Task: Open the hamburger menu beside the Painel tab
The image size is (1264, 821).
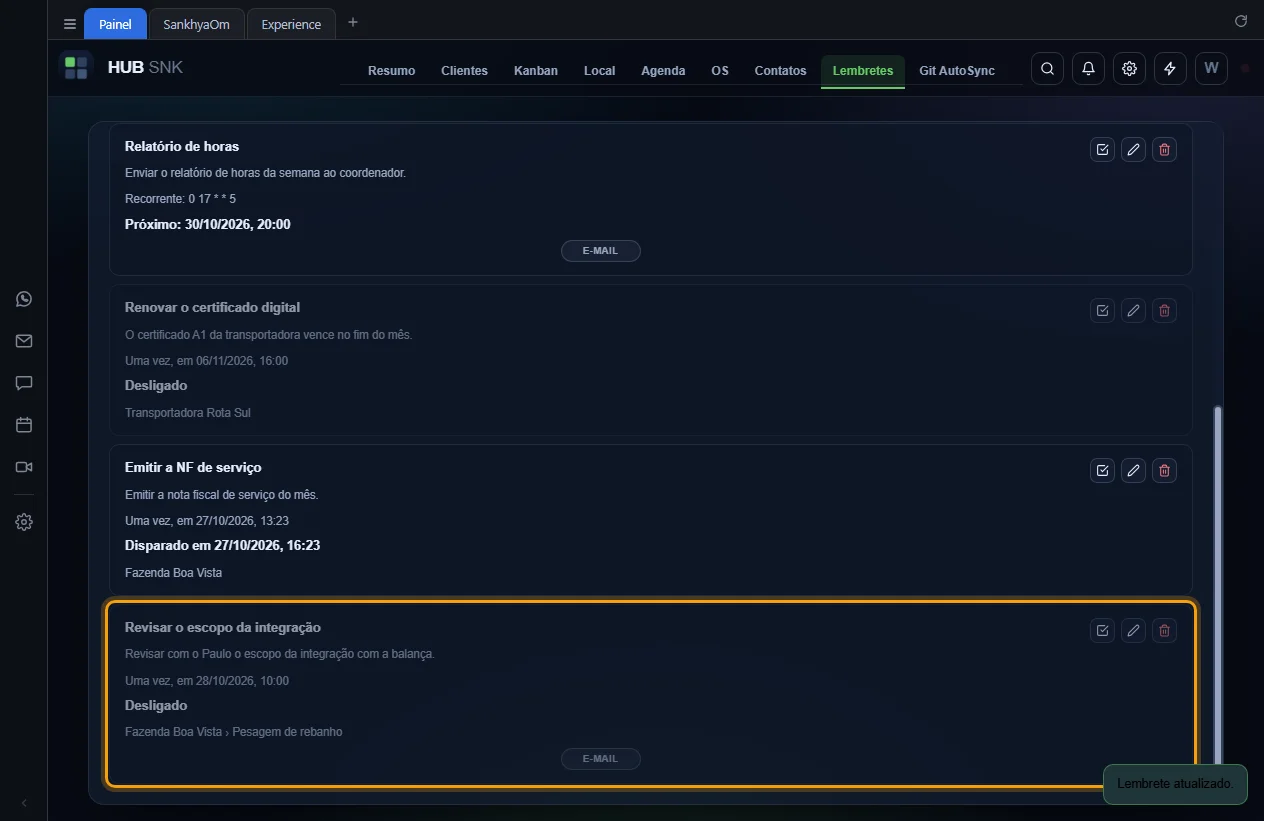Action: (70, 24)
